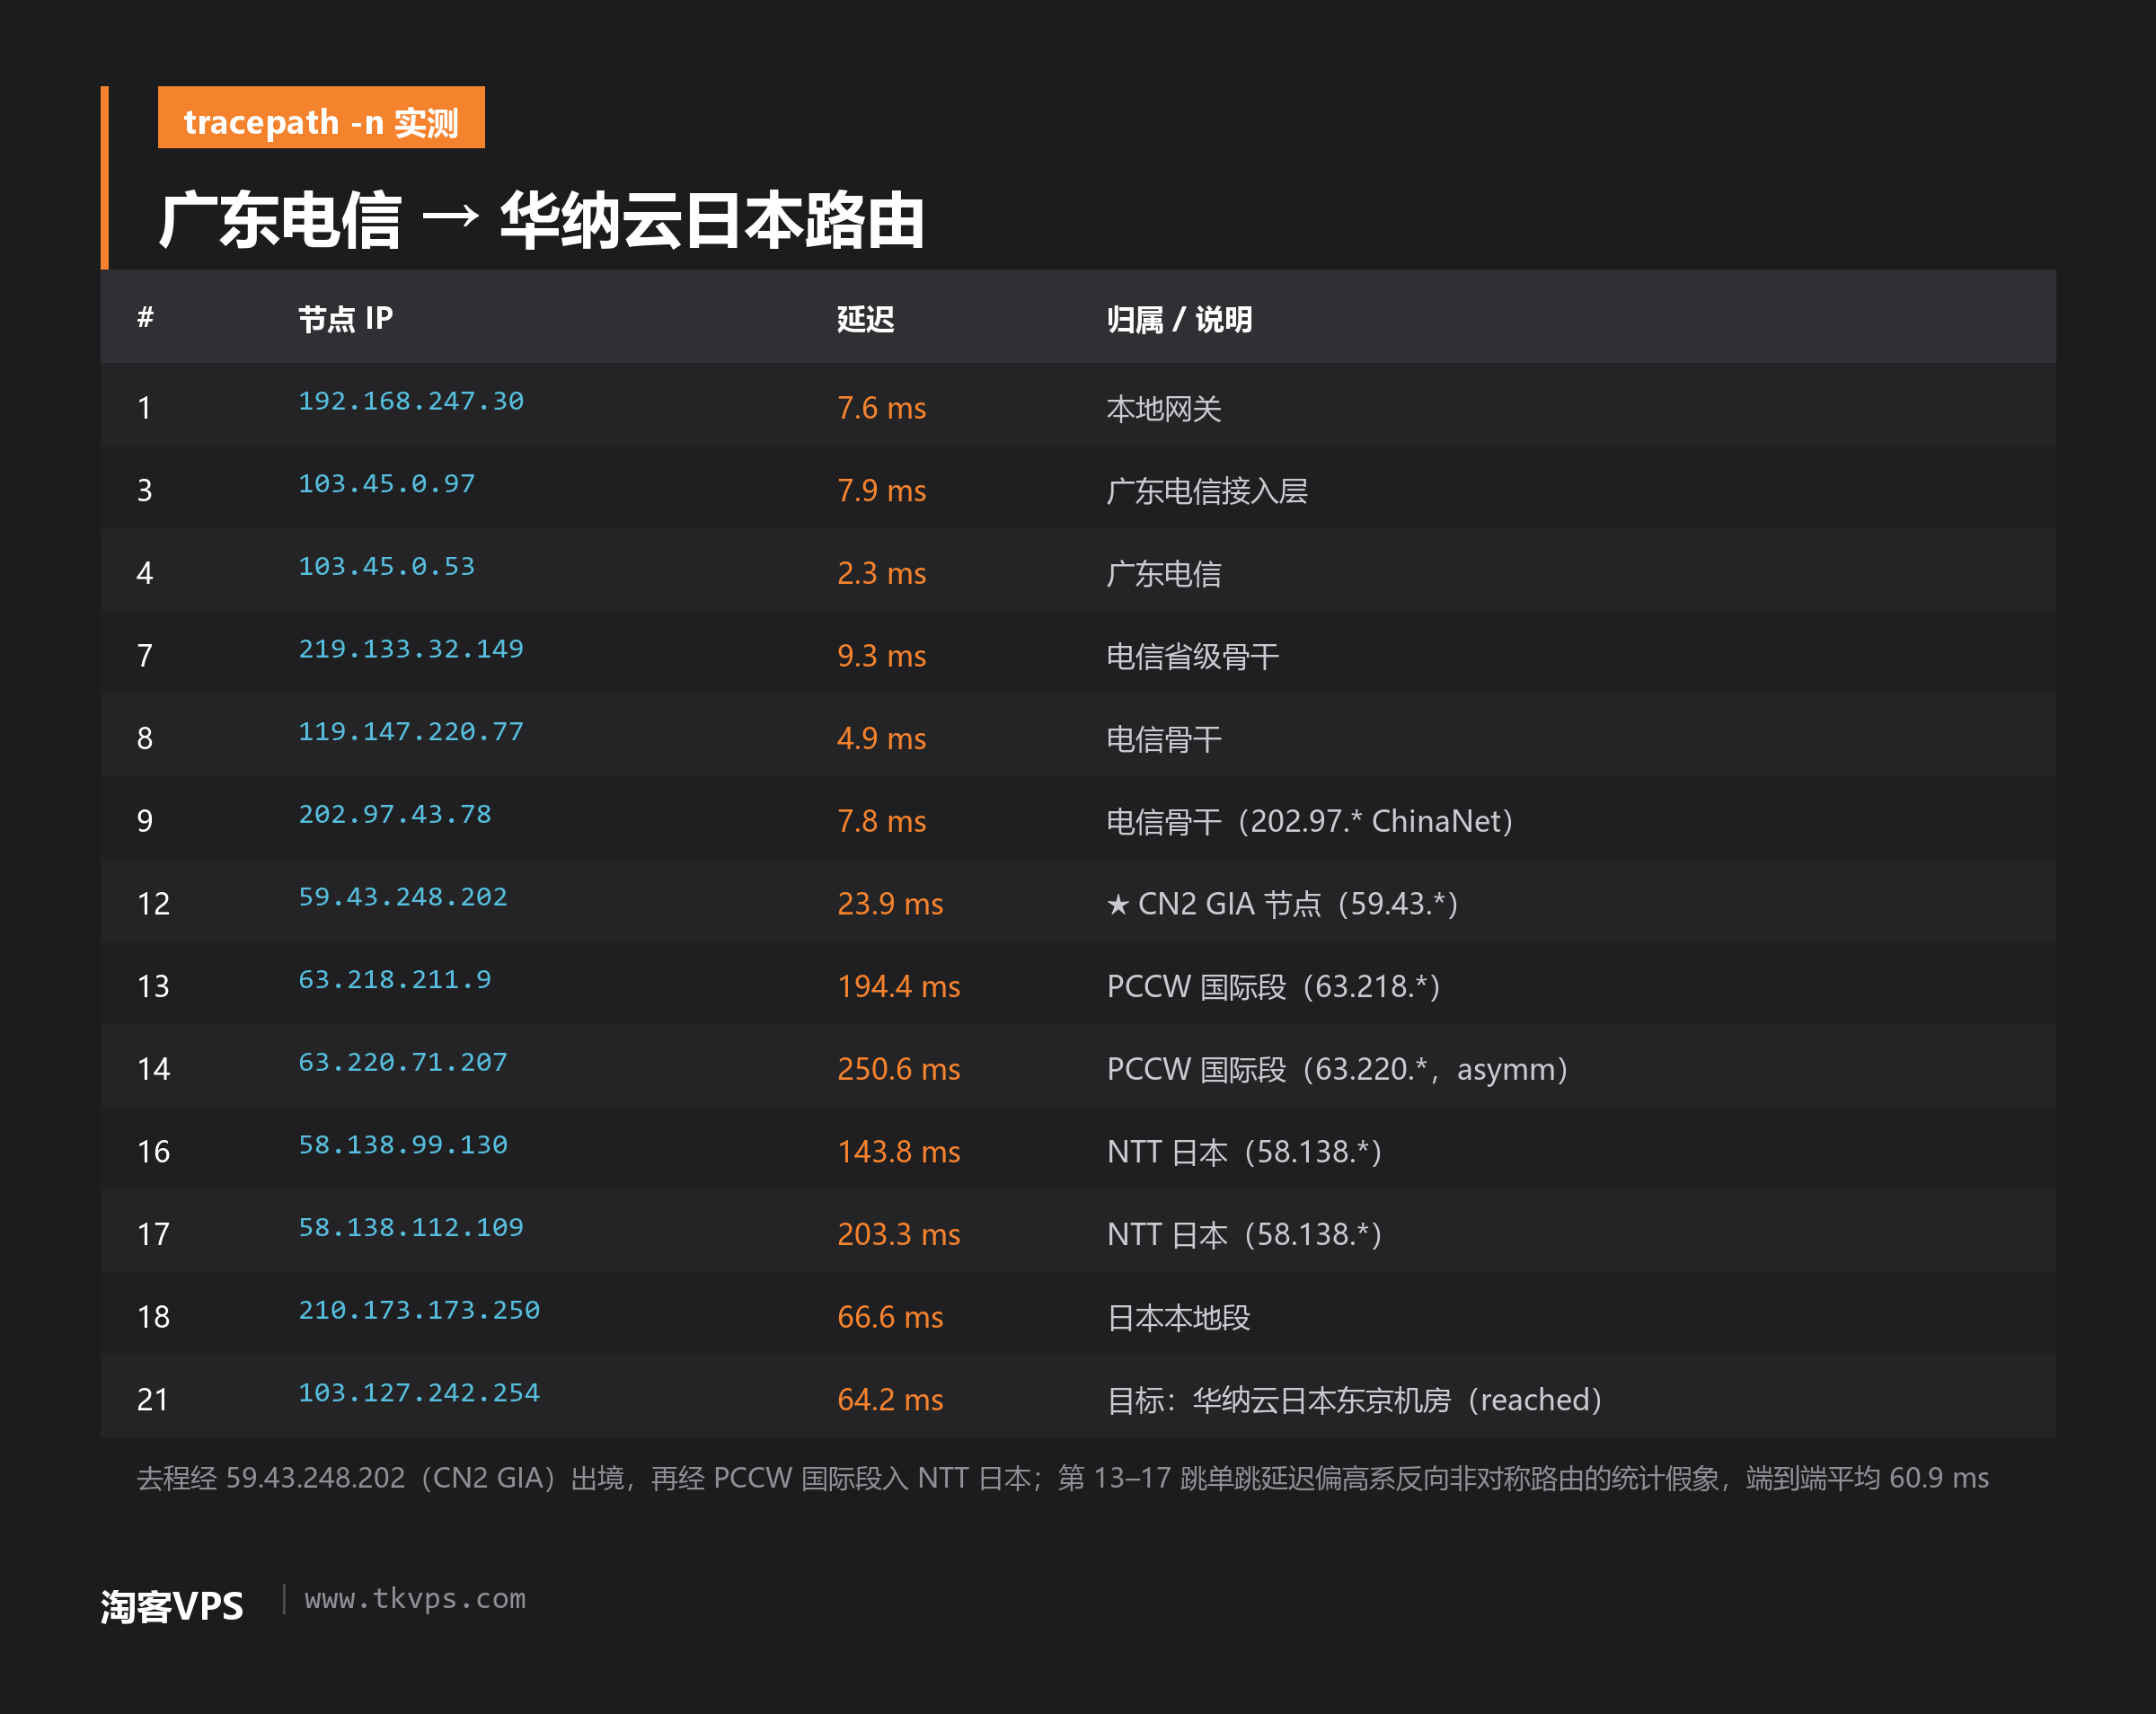
Task: Click 'PCCW 国际段（63.220.*，asymm）' description
Action: point(1337,1069)
